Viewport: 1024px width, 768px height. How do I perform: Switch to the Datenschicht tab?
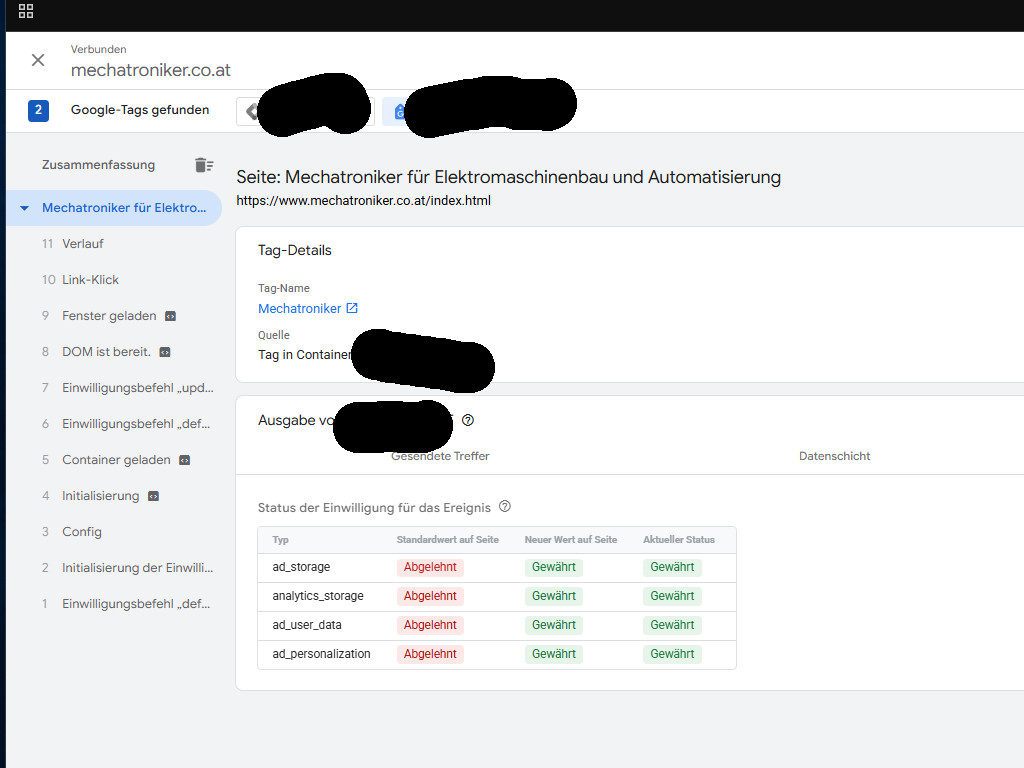click(x=835, y=456)
